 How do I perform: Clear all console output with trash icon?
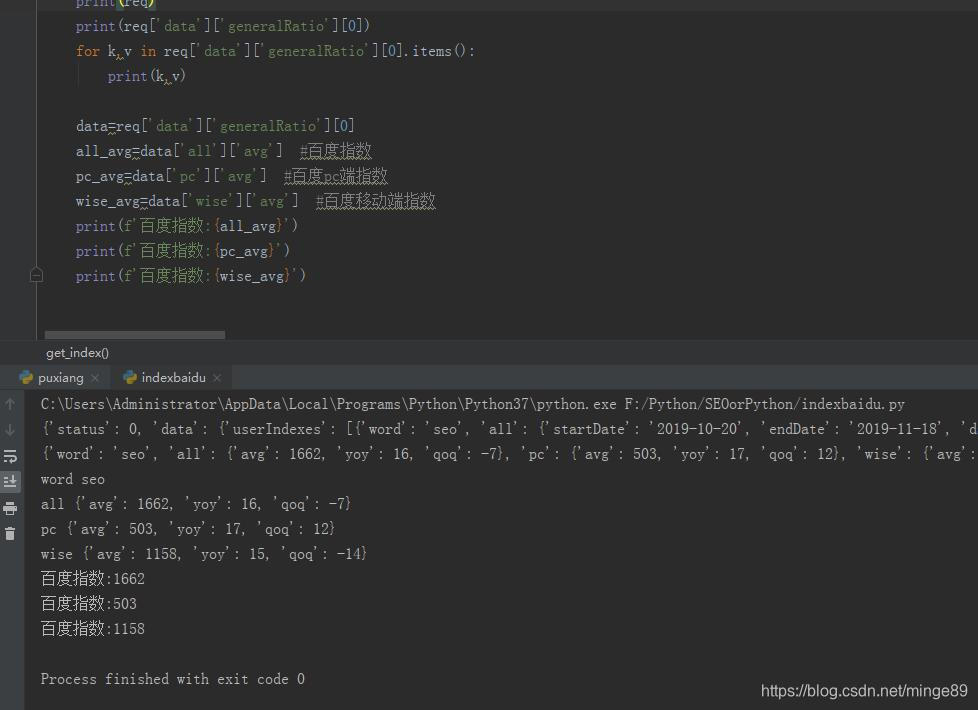coord(11,533)
